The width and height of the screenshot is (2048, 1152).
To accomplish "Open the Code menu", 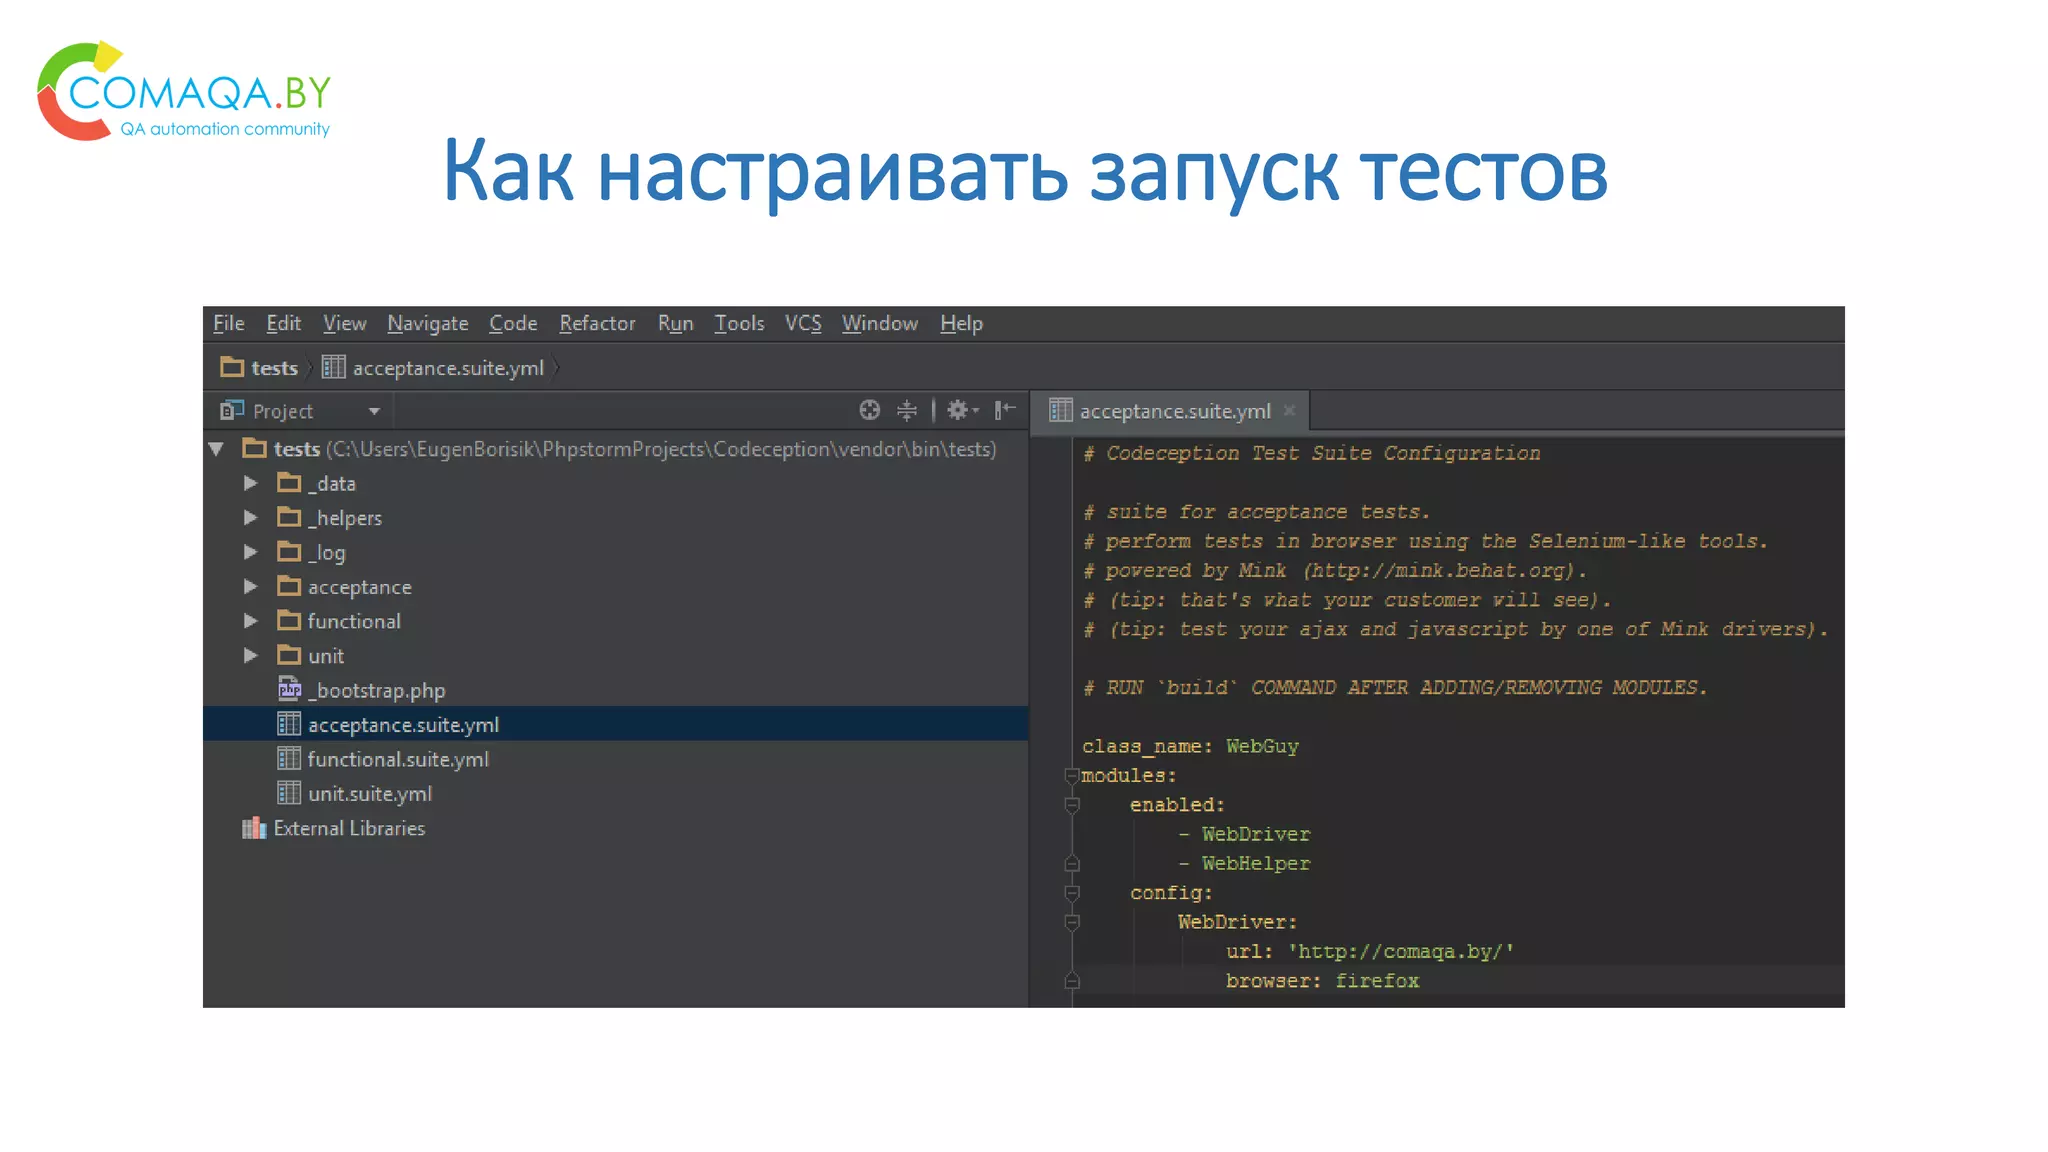I will pos(513,323).
